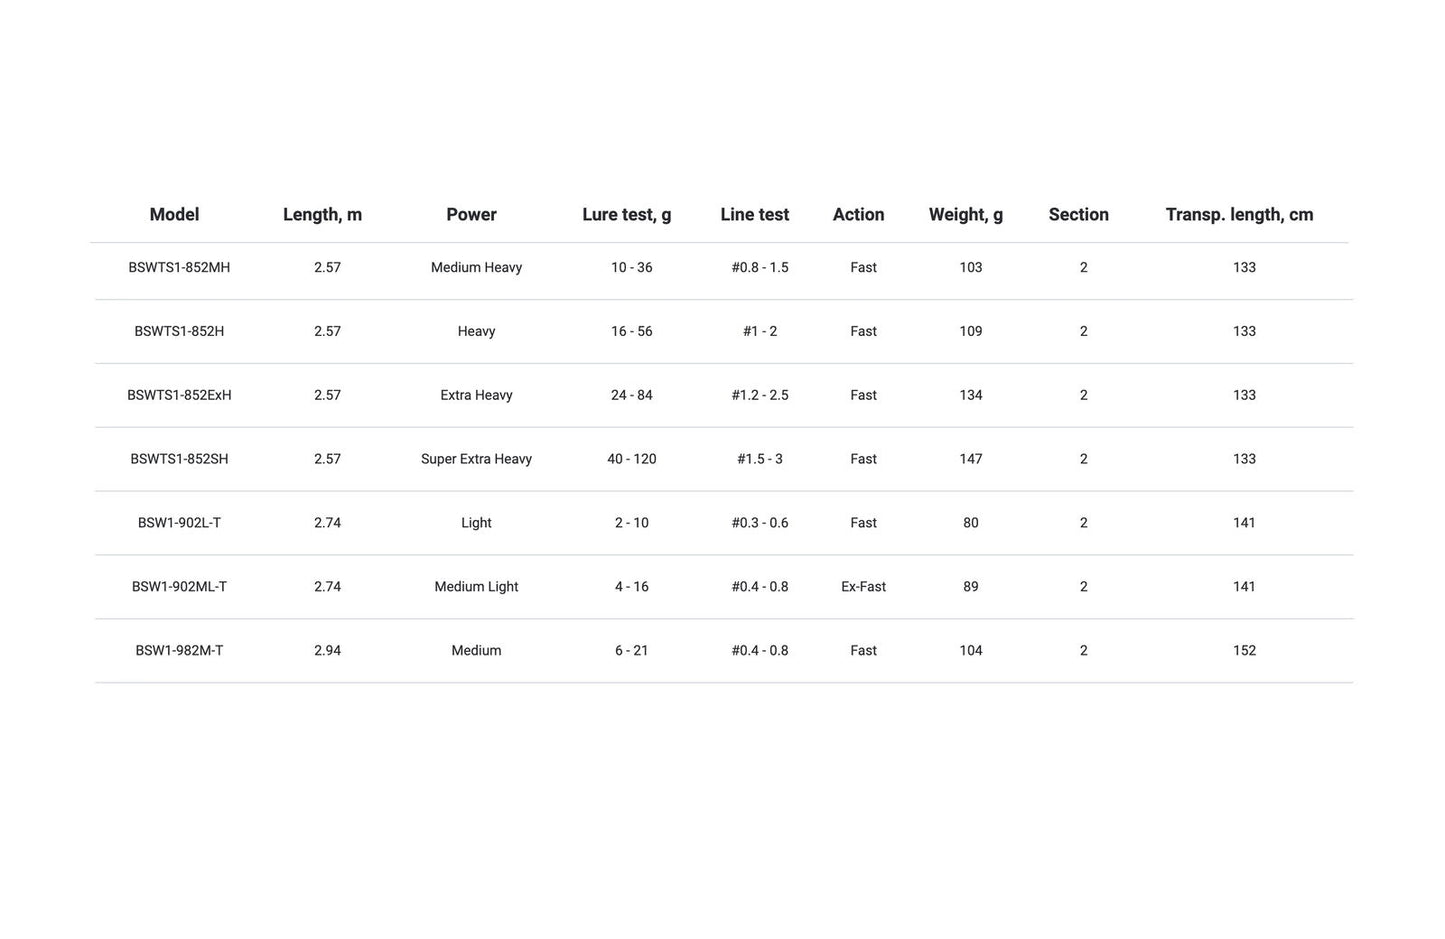Image resolution: width=1445 pixels, height=939 pixels.
Task: Select the BSW1-982M-T model cell
Action: click(179, 651)
